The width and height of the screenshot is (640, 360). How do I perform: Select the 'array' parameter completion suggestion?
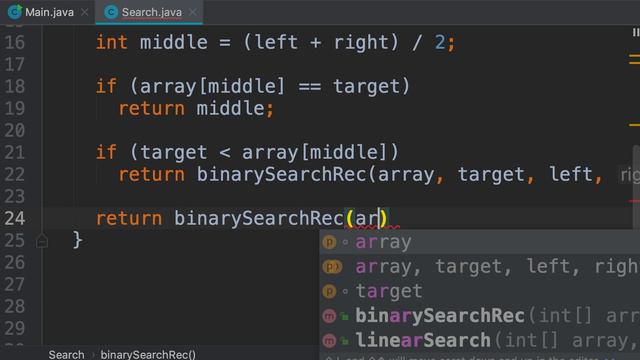[480, 242]
